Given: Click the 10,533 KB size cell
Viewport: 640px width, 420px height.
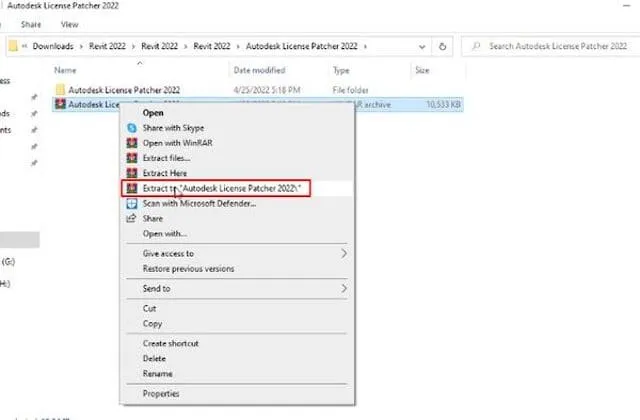Looking at the screenshot, I should pos(443,104).
